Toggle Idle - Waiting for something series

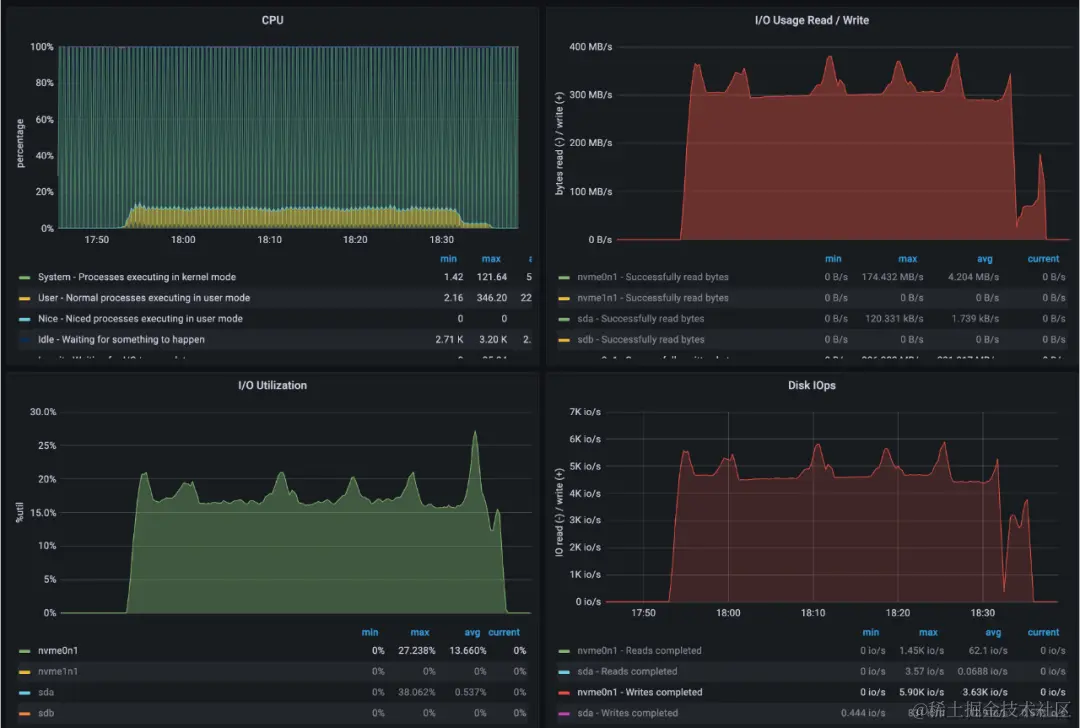[x=121, y=340]
